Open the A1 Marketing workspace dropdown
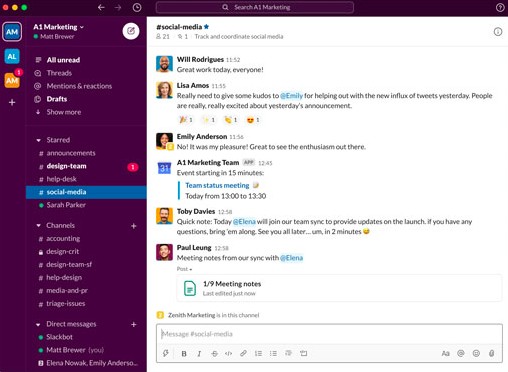The height and width of the screenshot is (372, 508). [58, 27]
